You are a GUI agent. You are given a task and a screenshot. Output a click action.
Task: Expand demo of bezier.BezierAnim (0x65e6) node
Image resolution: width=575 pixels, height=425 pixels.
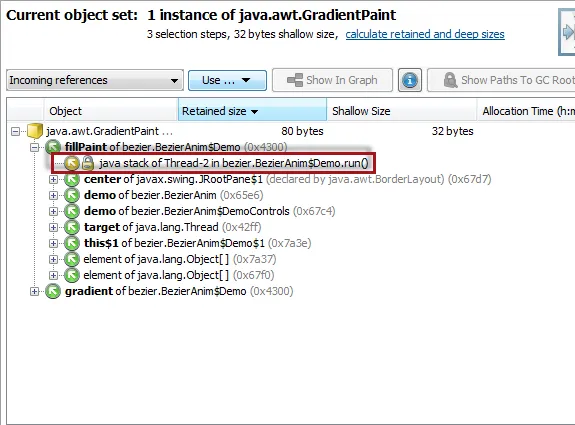click(54, 195)
